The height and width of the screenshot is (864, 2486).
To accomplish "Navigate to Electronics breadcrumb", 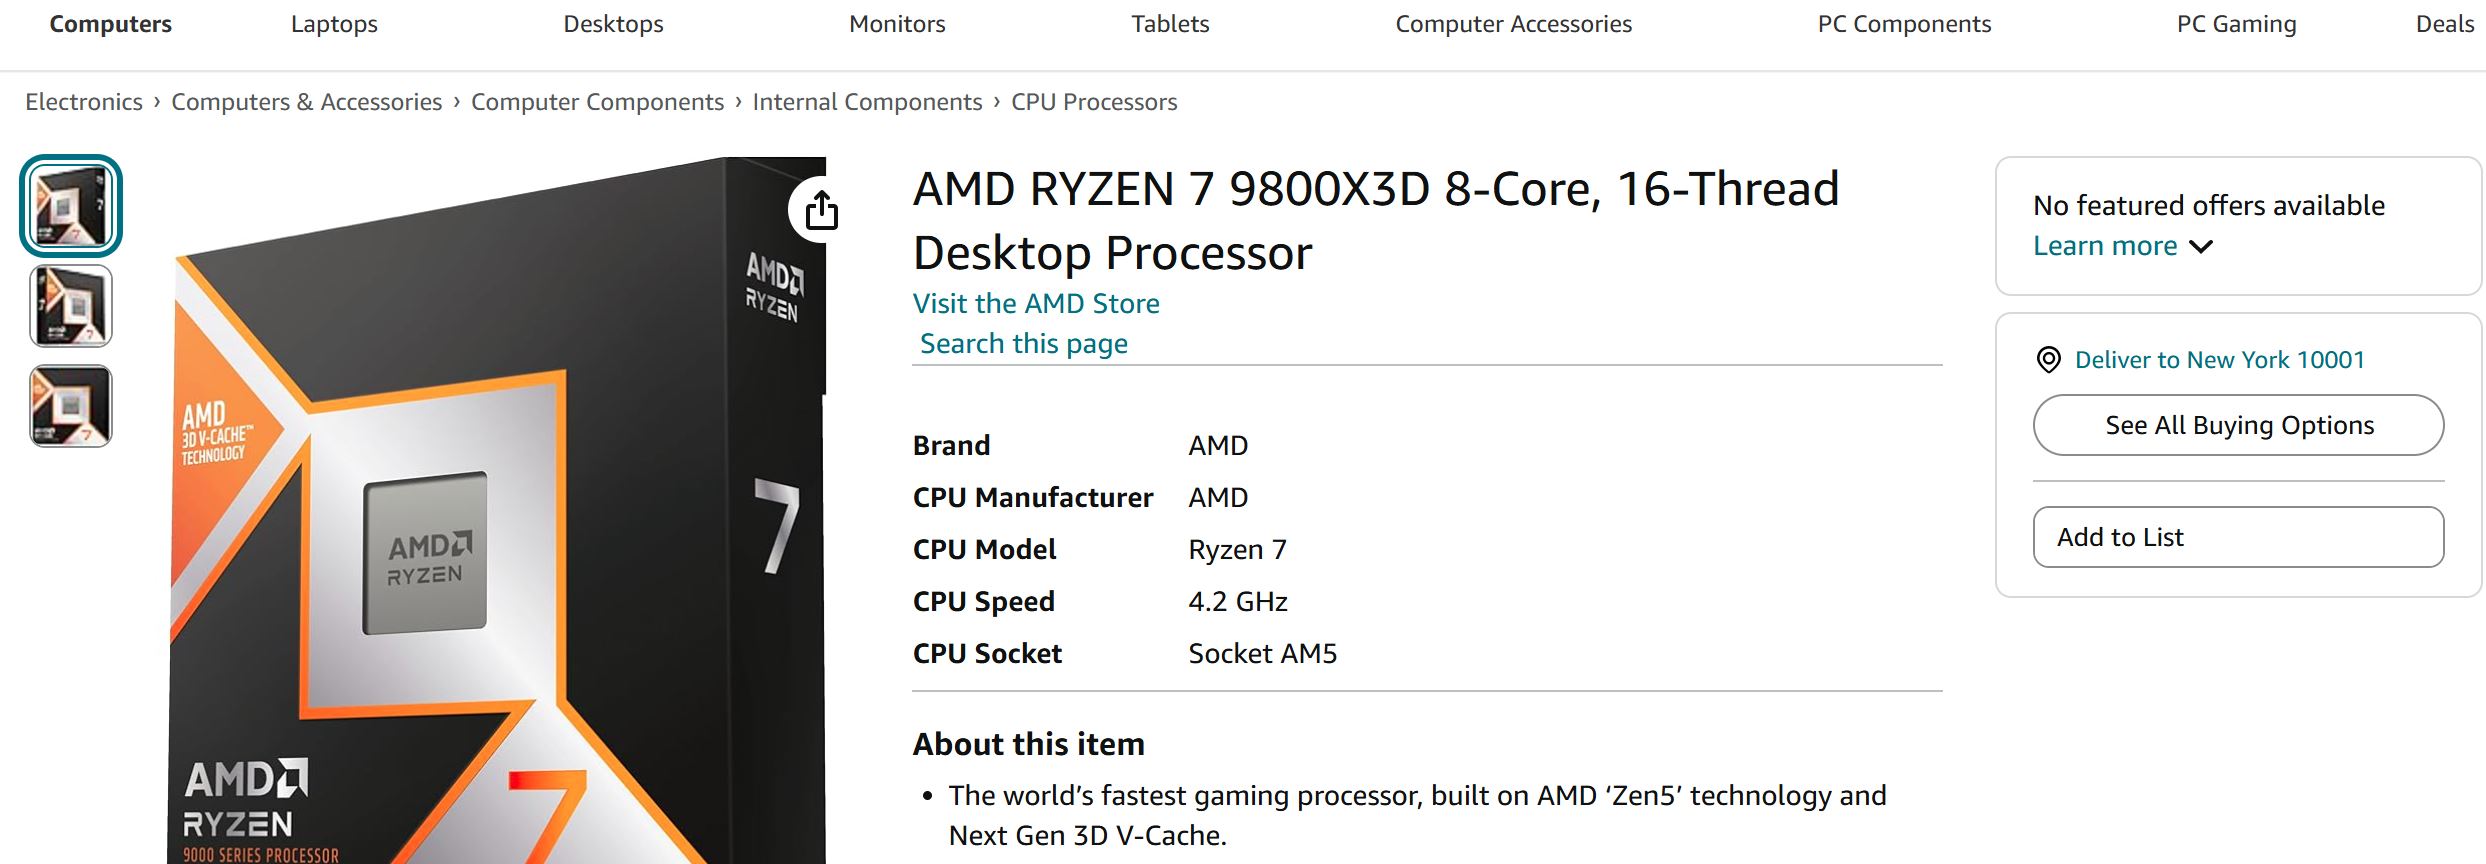I will click(x=84, y=102).
